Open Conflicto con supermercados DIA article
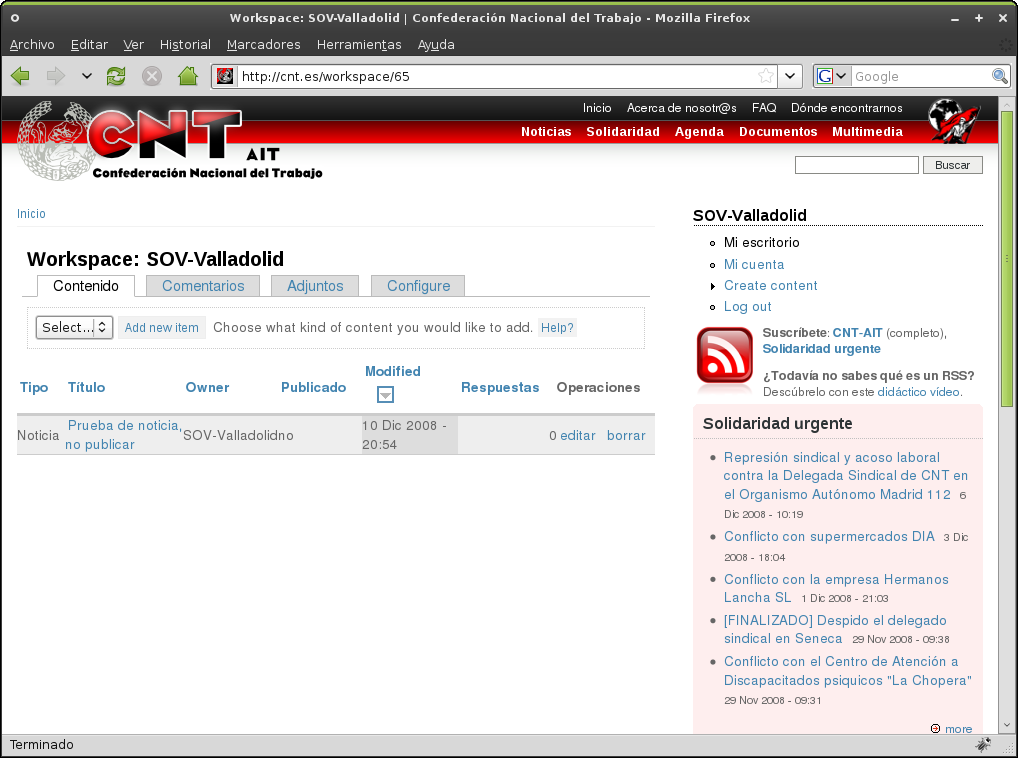Image resolution: width=1018 pixels, height=758 pixels. pos(829,537)
